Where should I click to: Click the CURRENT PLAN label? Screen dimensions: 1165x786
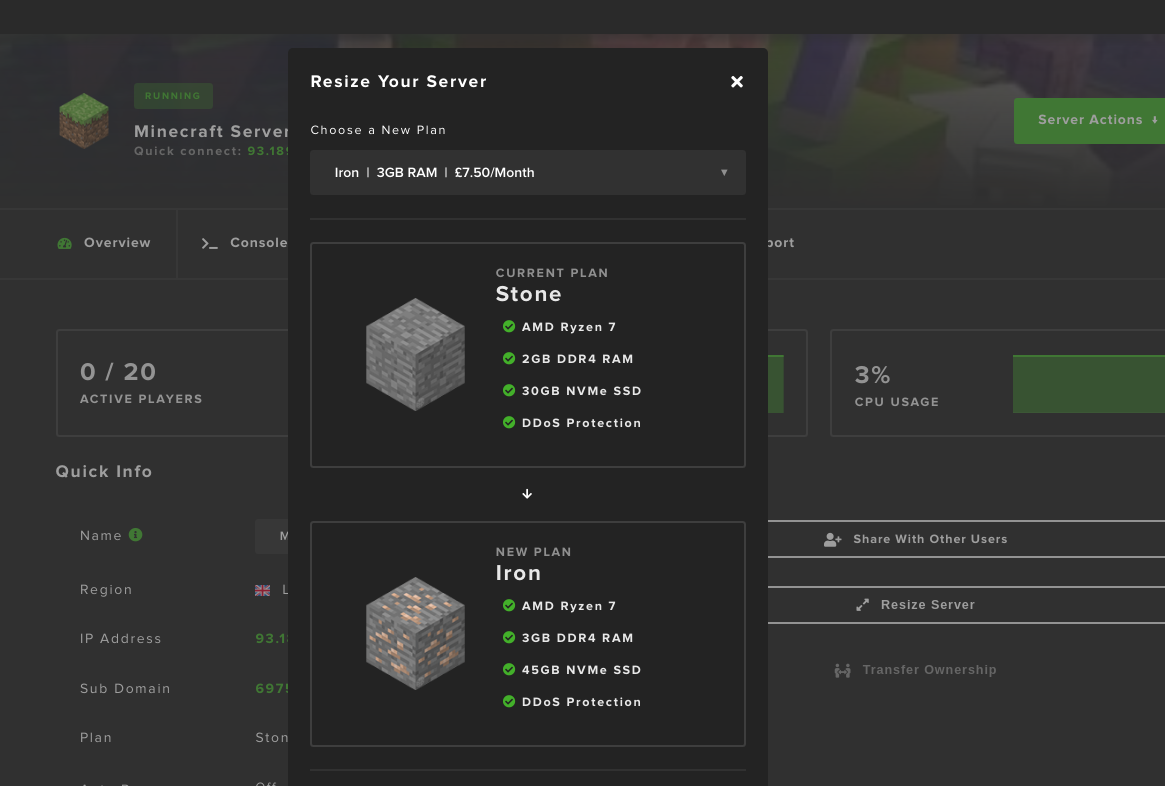pos(552,273)
